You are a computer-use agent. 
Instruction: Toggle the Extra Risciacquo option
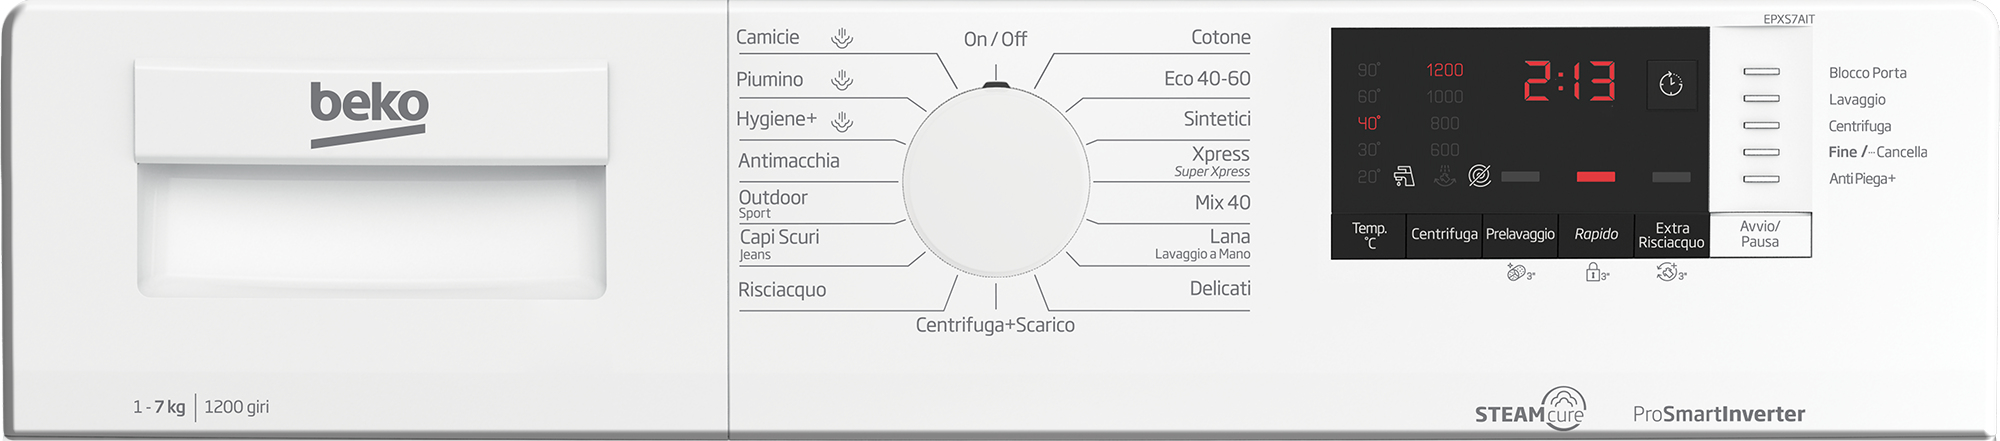[1671, 235]
